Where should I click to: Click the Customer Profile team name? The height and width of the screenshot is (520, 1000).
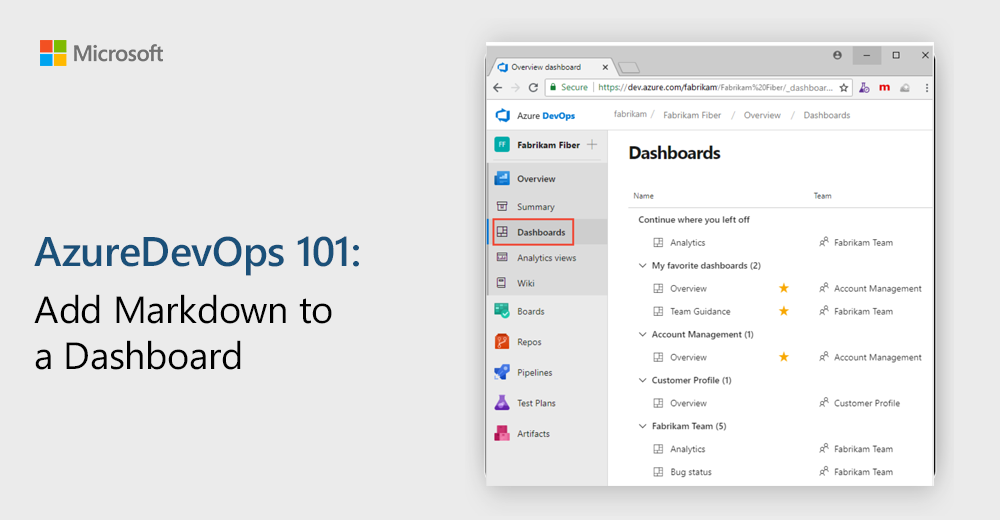click(x=867, y=403)
